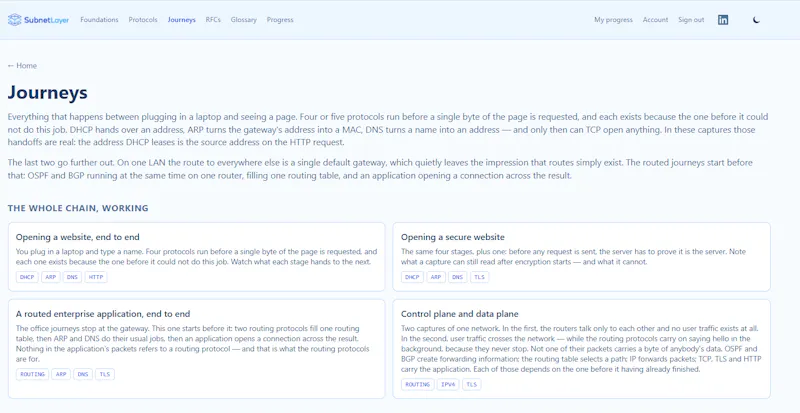Click ARP tag in routed enterprise card
The image size is (800, 413).
click(x=61, y=374)
